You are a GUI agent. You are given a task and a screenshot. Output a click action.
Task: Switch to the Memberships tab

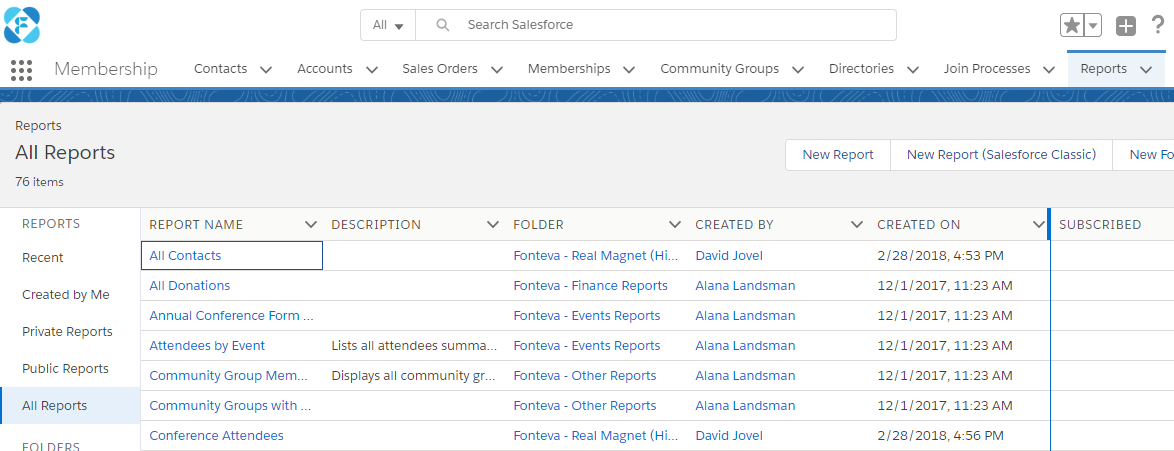[x=568, y=69]
